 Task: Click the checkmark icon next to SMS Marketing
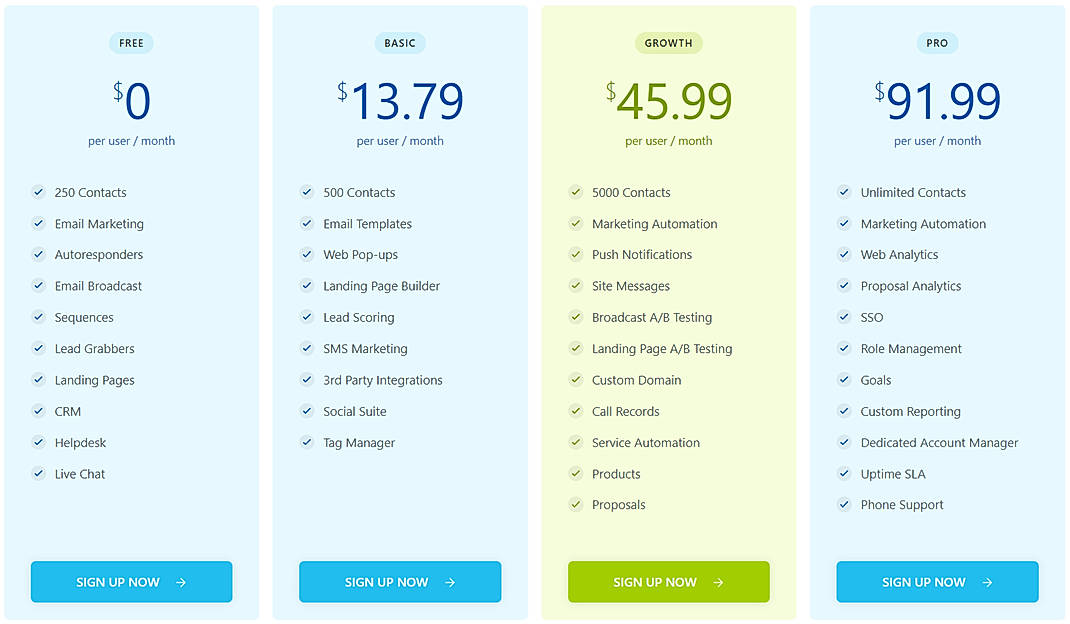tap(307, 348)
